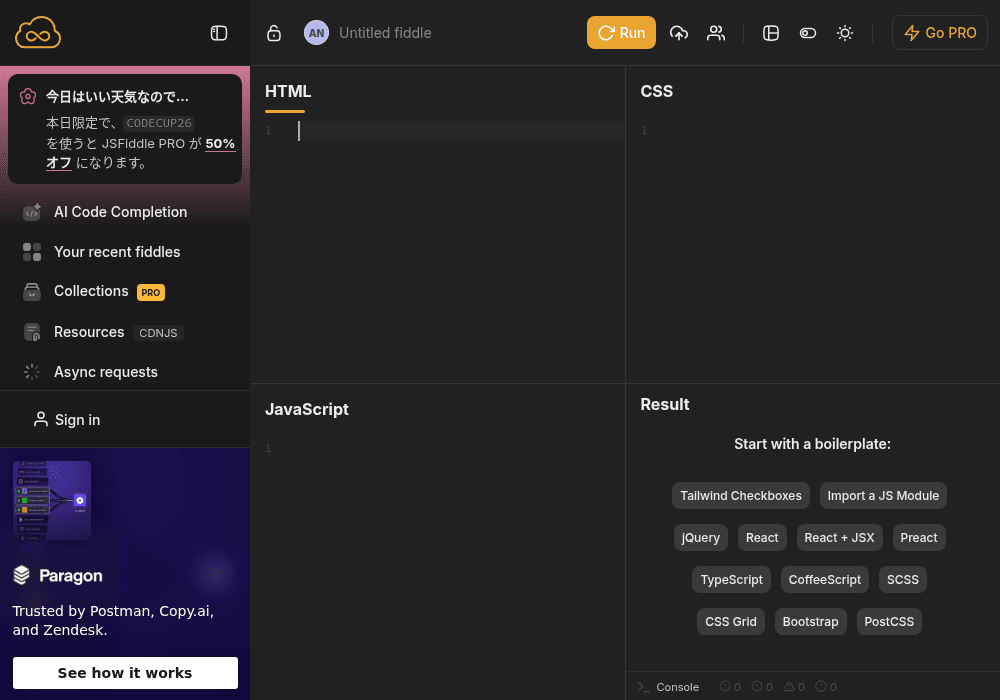Open the editor layout icon
The image size is (1000, 700).
pos(770,33)
